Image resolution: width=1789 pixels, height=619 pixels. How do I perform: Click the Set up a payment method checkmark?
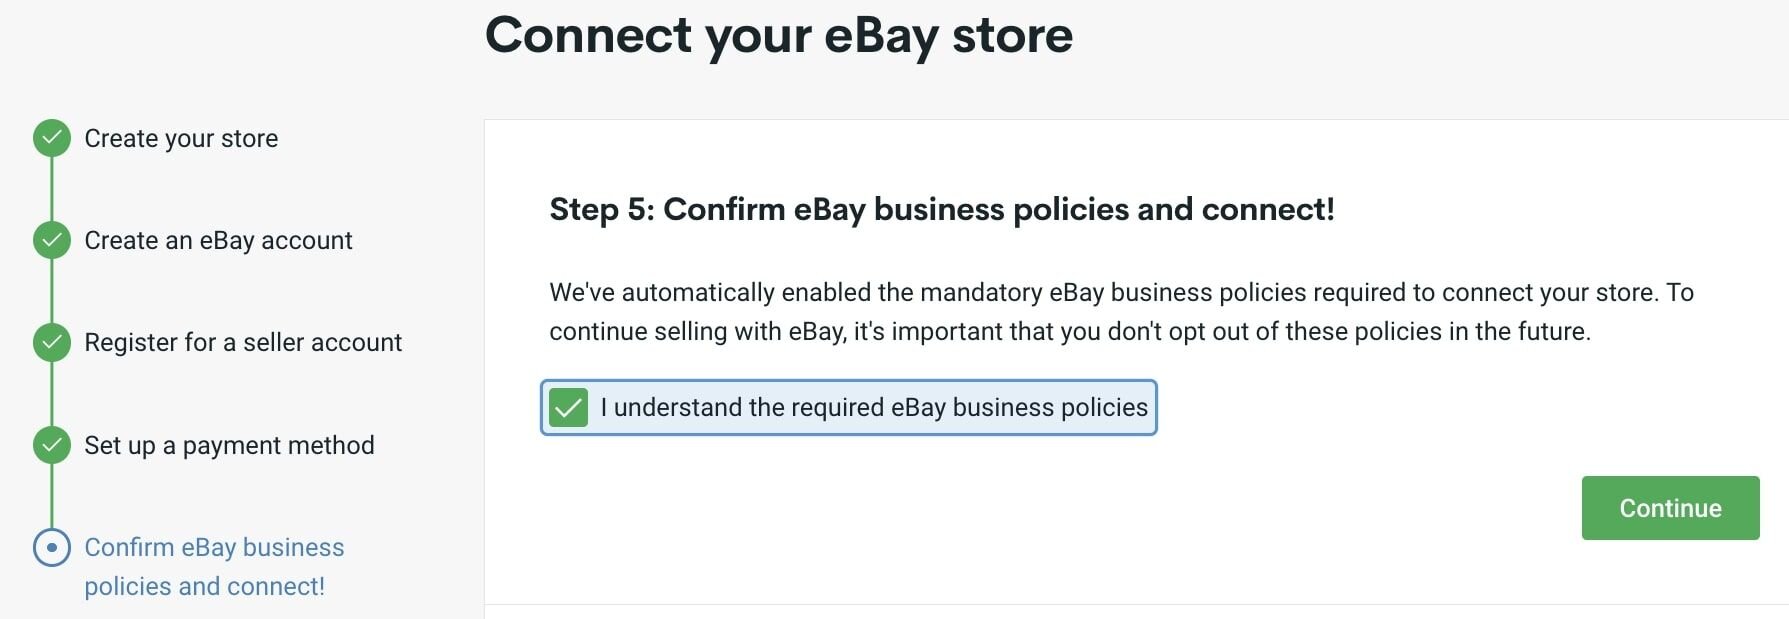51,444
